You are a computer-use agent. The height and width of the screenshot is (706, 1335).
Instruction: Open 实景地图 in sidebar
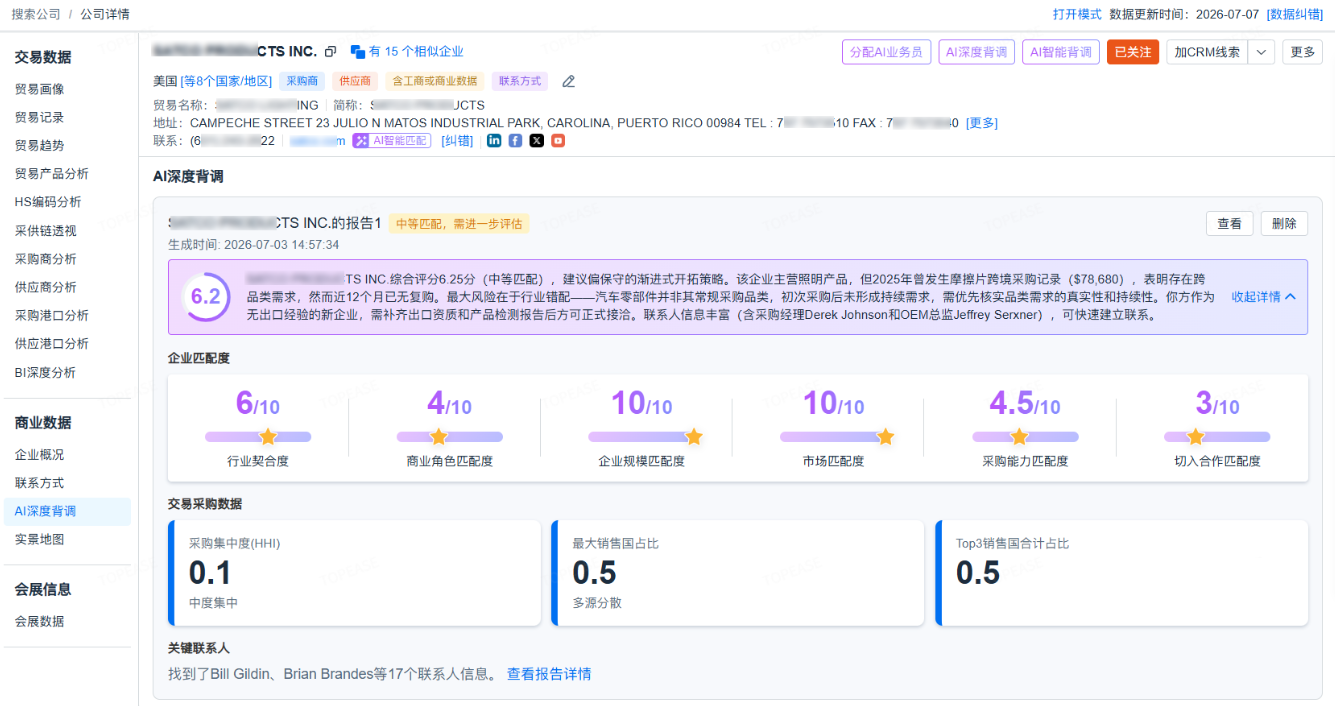click(x=39, y=539)
